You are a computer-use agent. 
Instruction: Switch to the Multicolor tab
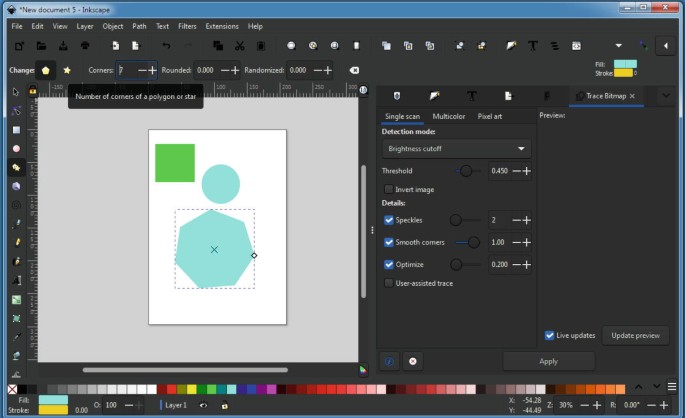pyautogui.click(x=449, y=116)
